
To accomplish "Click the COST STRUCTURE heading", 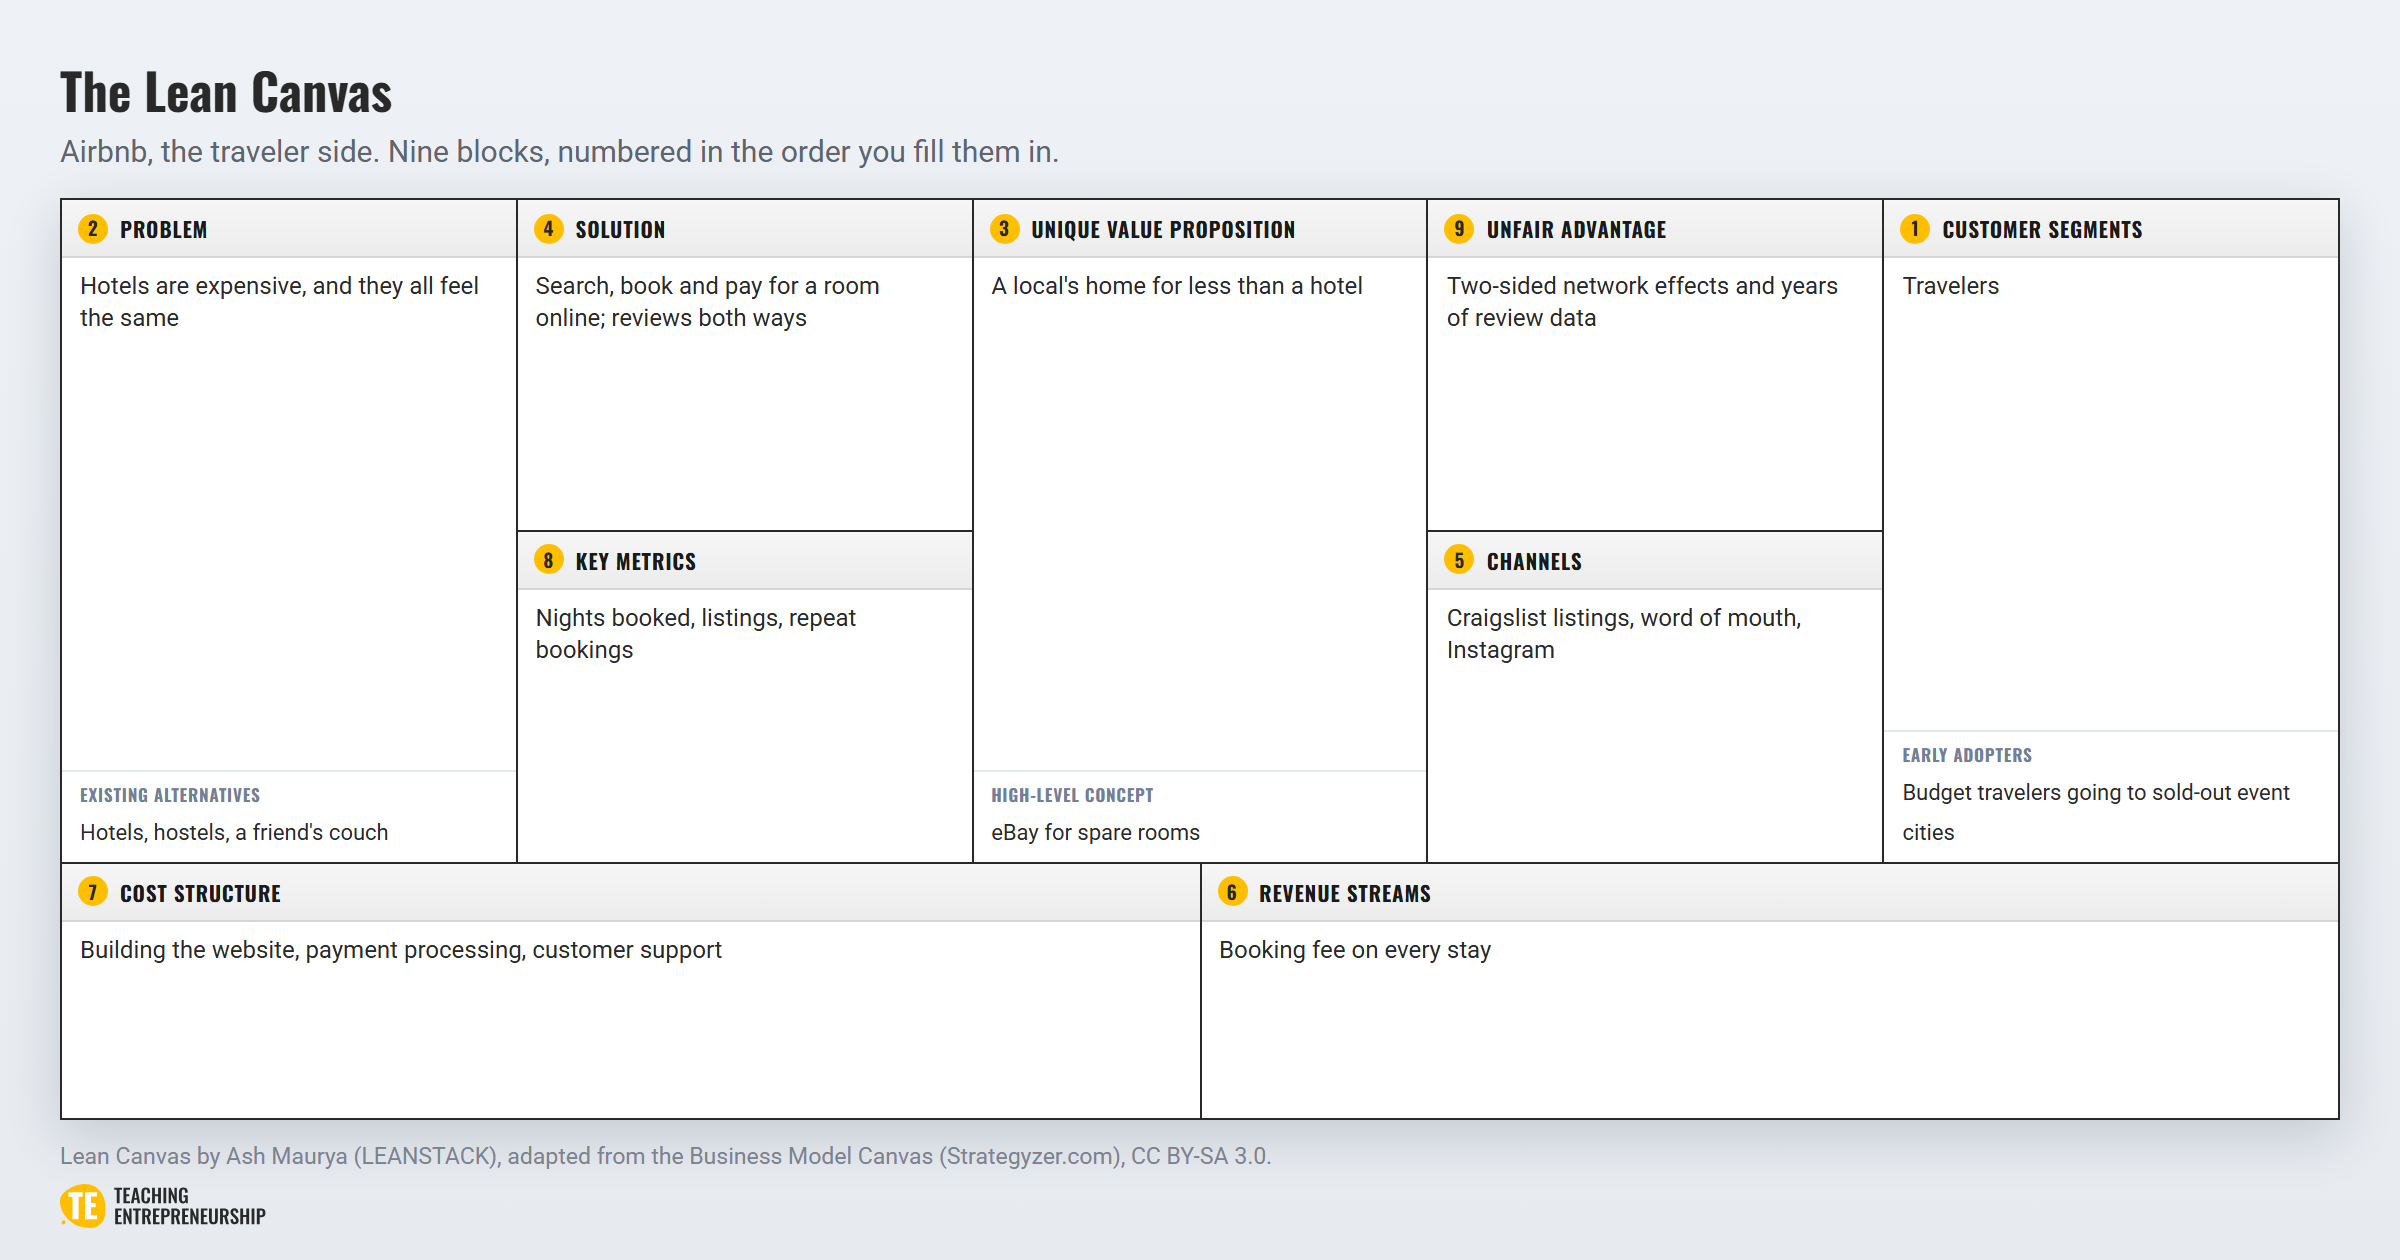I will (200, 894).
